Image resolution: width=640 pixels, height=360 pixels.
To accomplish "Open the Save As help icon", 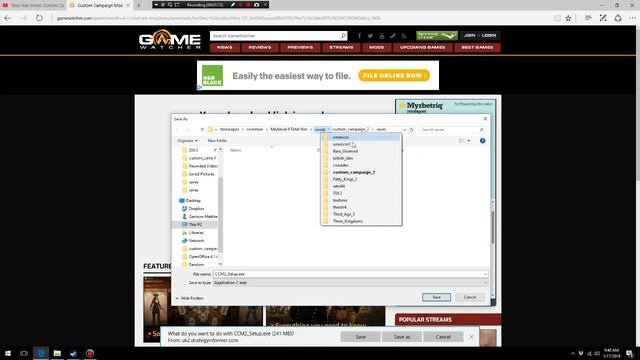I will [x=482, y=141].
